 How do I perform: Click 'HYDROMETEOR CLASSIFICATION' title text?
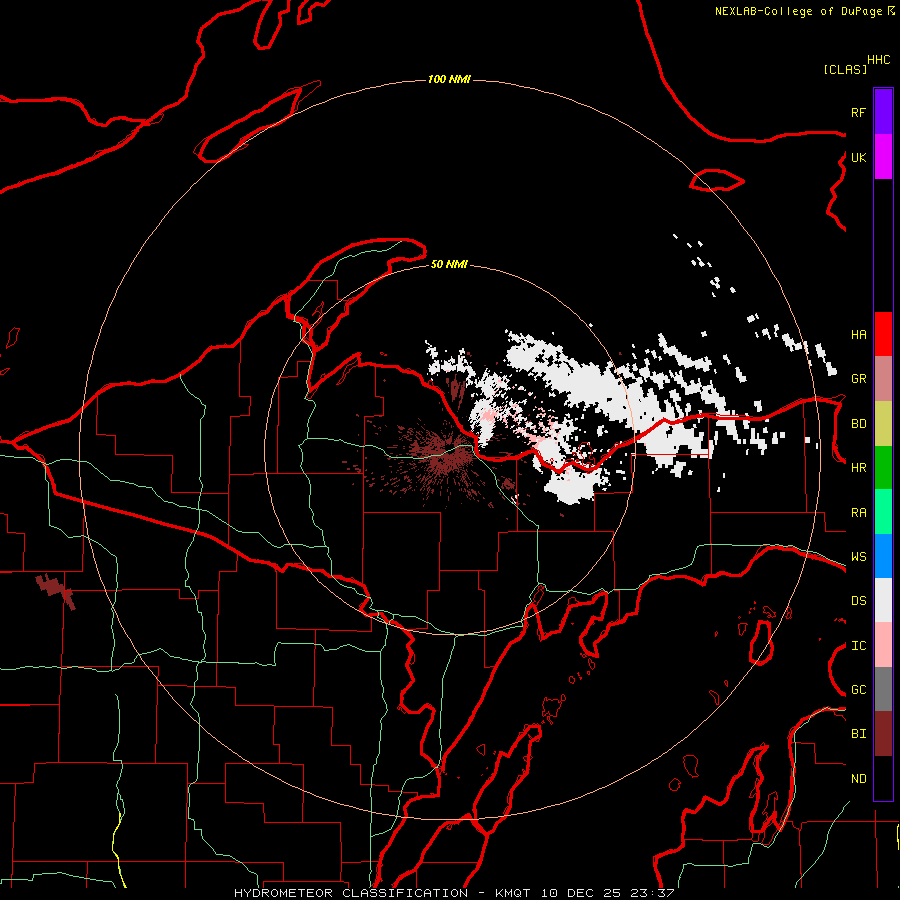tap(351, 893)
